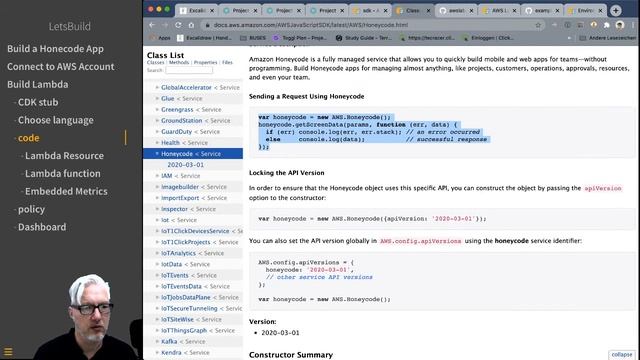Open the browser home page

click(191, 25)
